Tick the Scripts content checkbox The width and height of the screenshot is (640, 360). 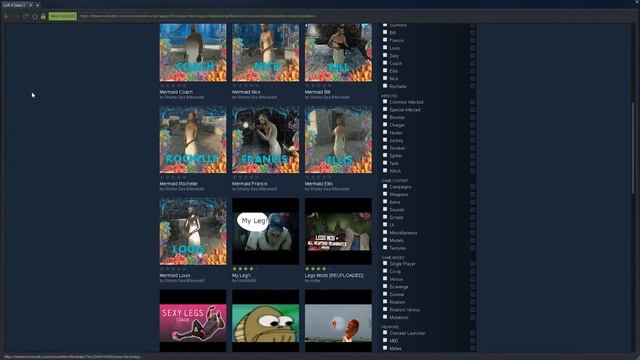385,217
